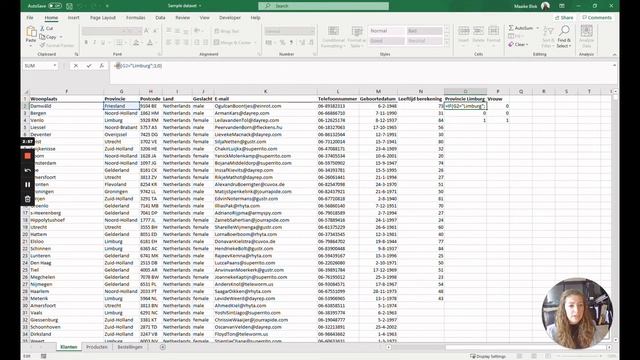
Task: Collapse the ribbon with the caret arrow
Action: 614,54
